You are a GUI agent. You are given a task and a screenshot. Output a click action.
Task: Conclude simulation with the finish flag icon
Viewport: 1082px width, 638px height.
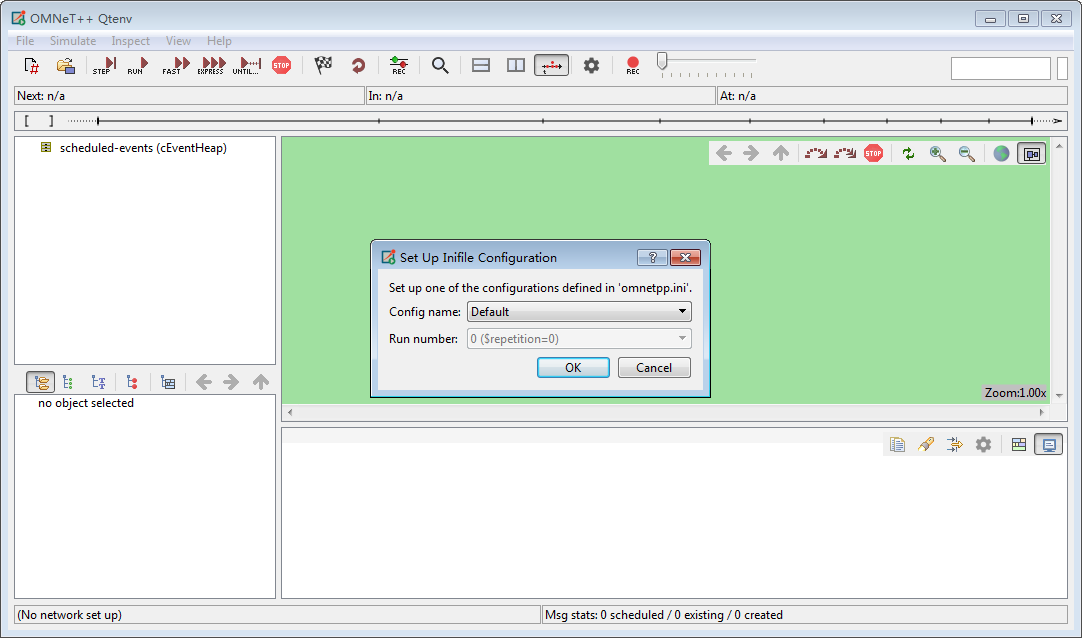tap(323, 65)
